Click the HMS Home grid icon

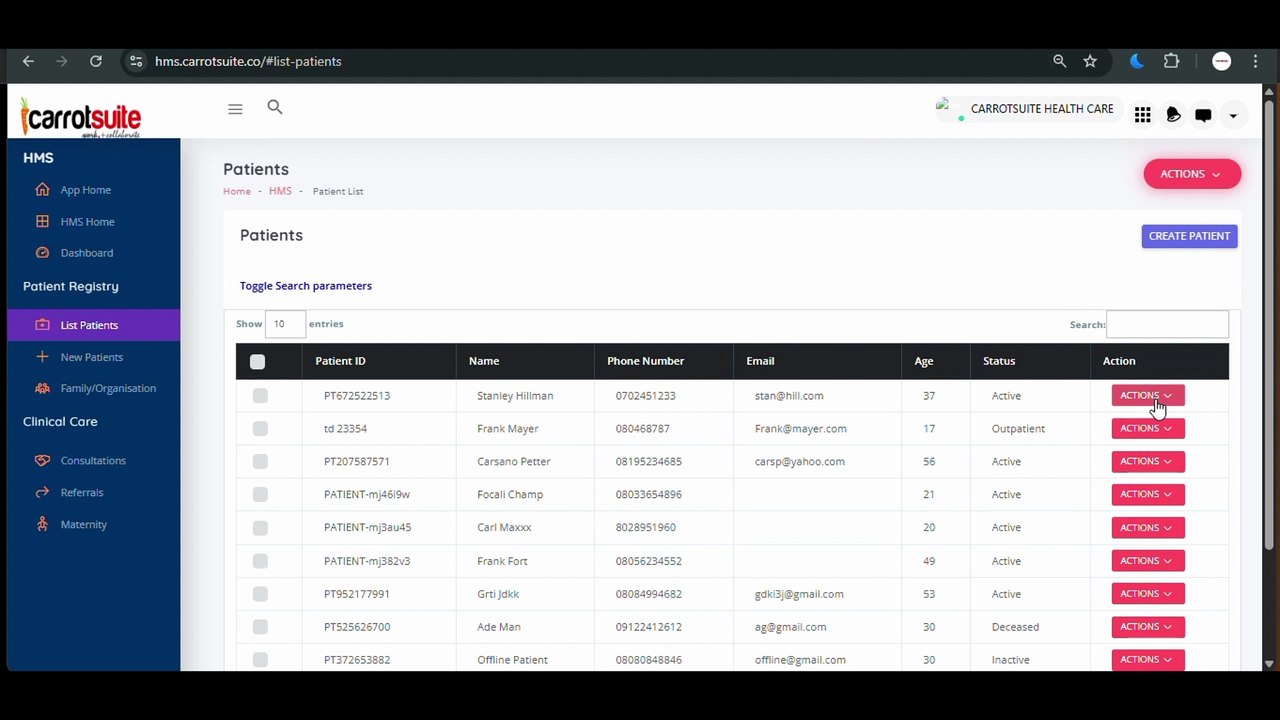click(42, 221)
